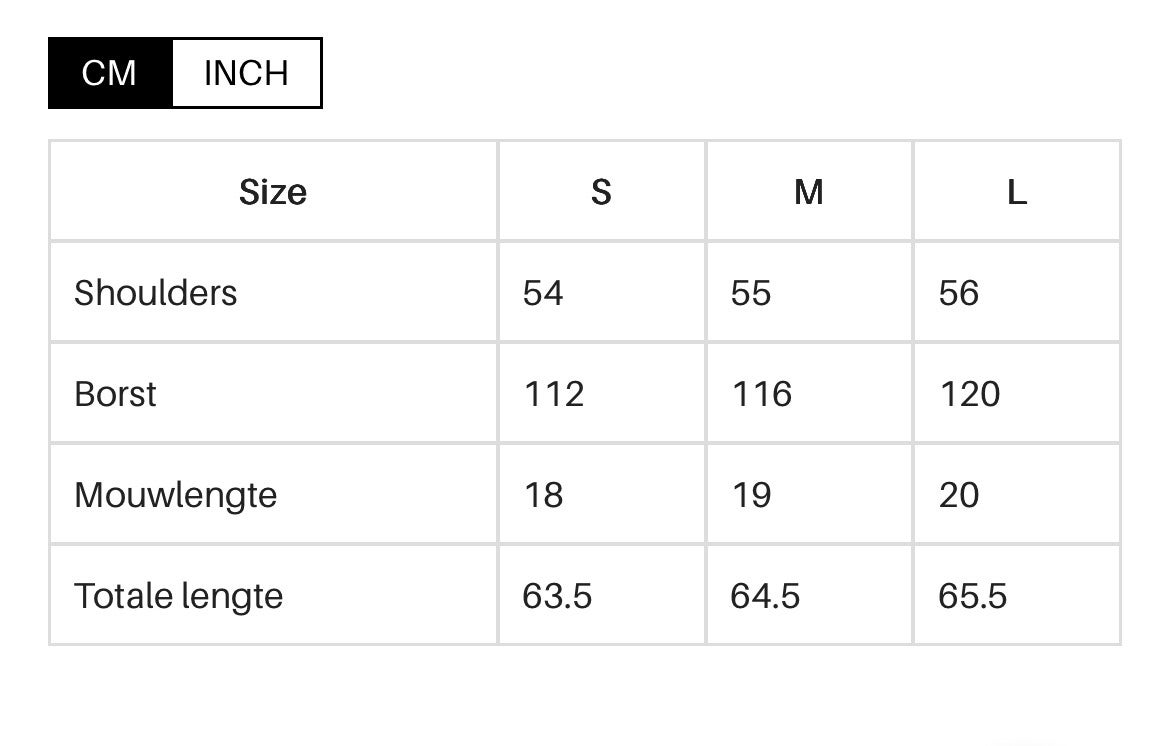Click the Size column header

[x=273, y=191]
